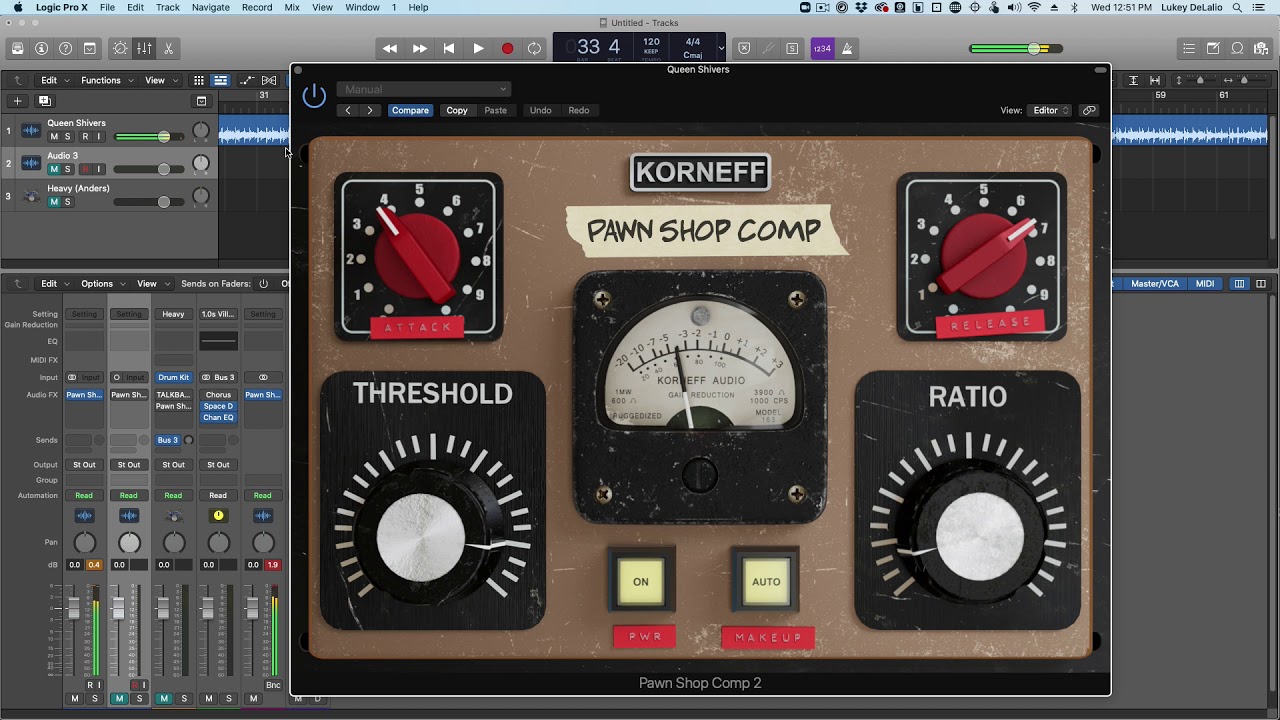Open Chan EQ plugin slot
Image resolution: width=1280 pixels, height=720 pixels.
coord(218,418)
